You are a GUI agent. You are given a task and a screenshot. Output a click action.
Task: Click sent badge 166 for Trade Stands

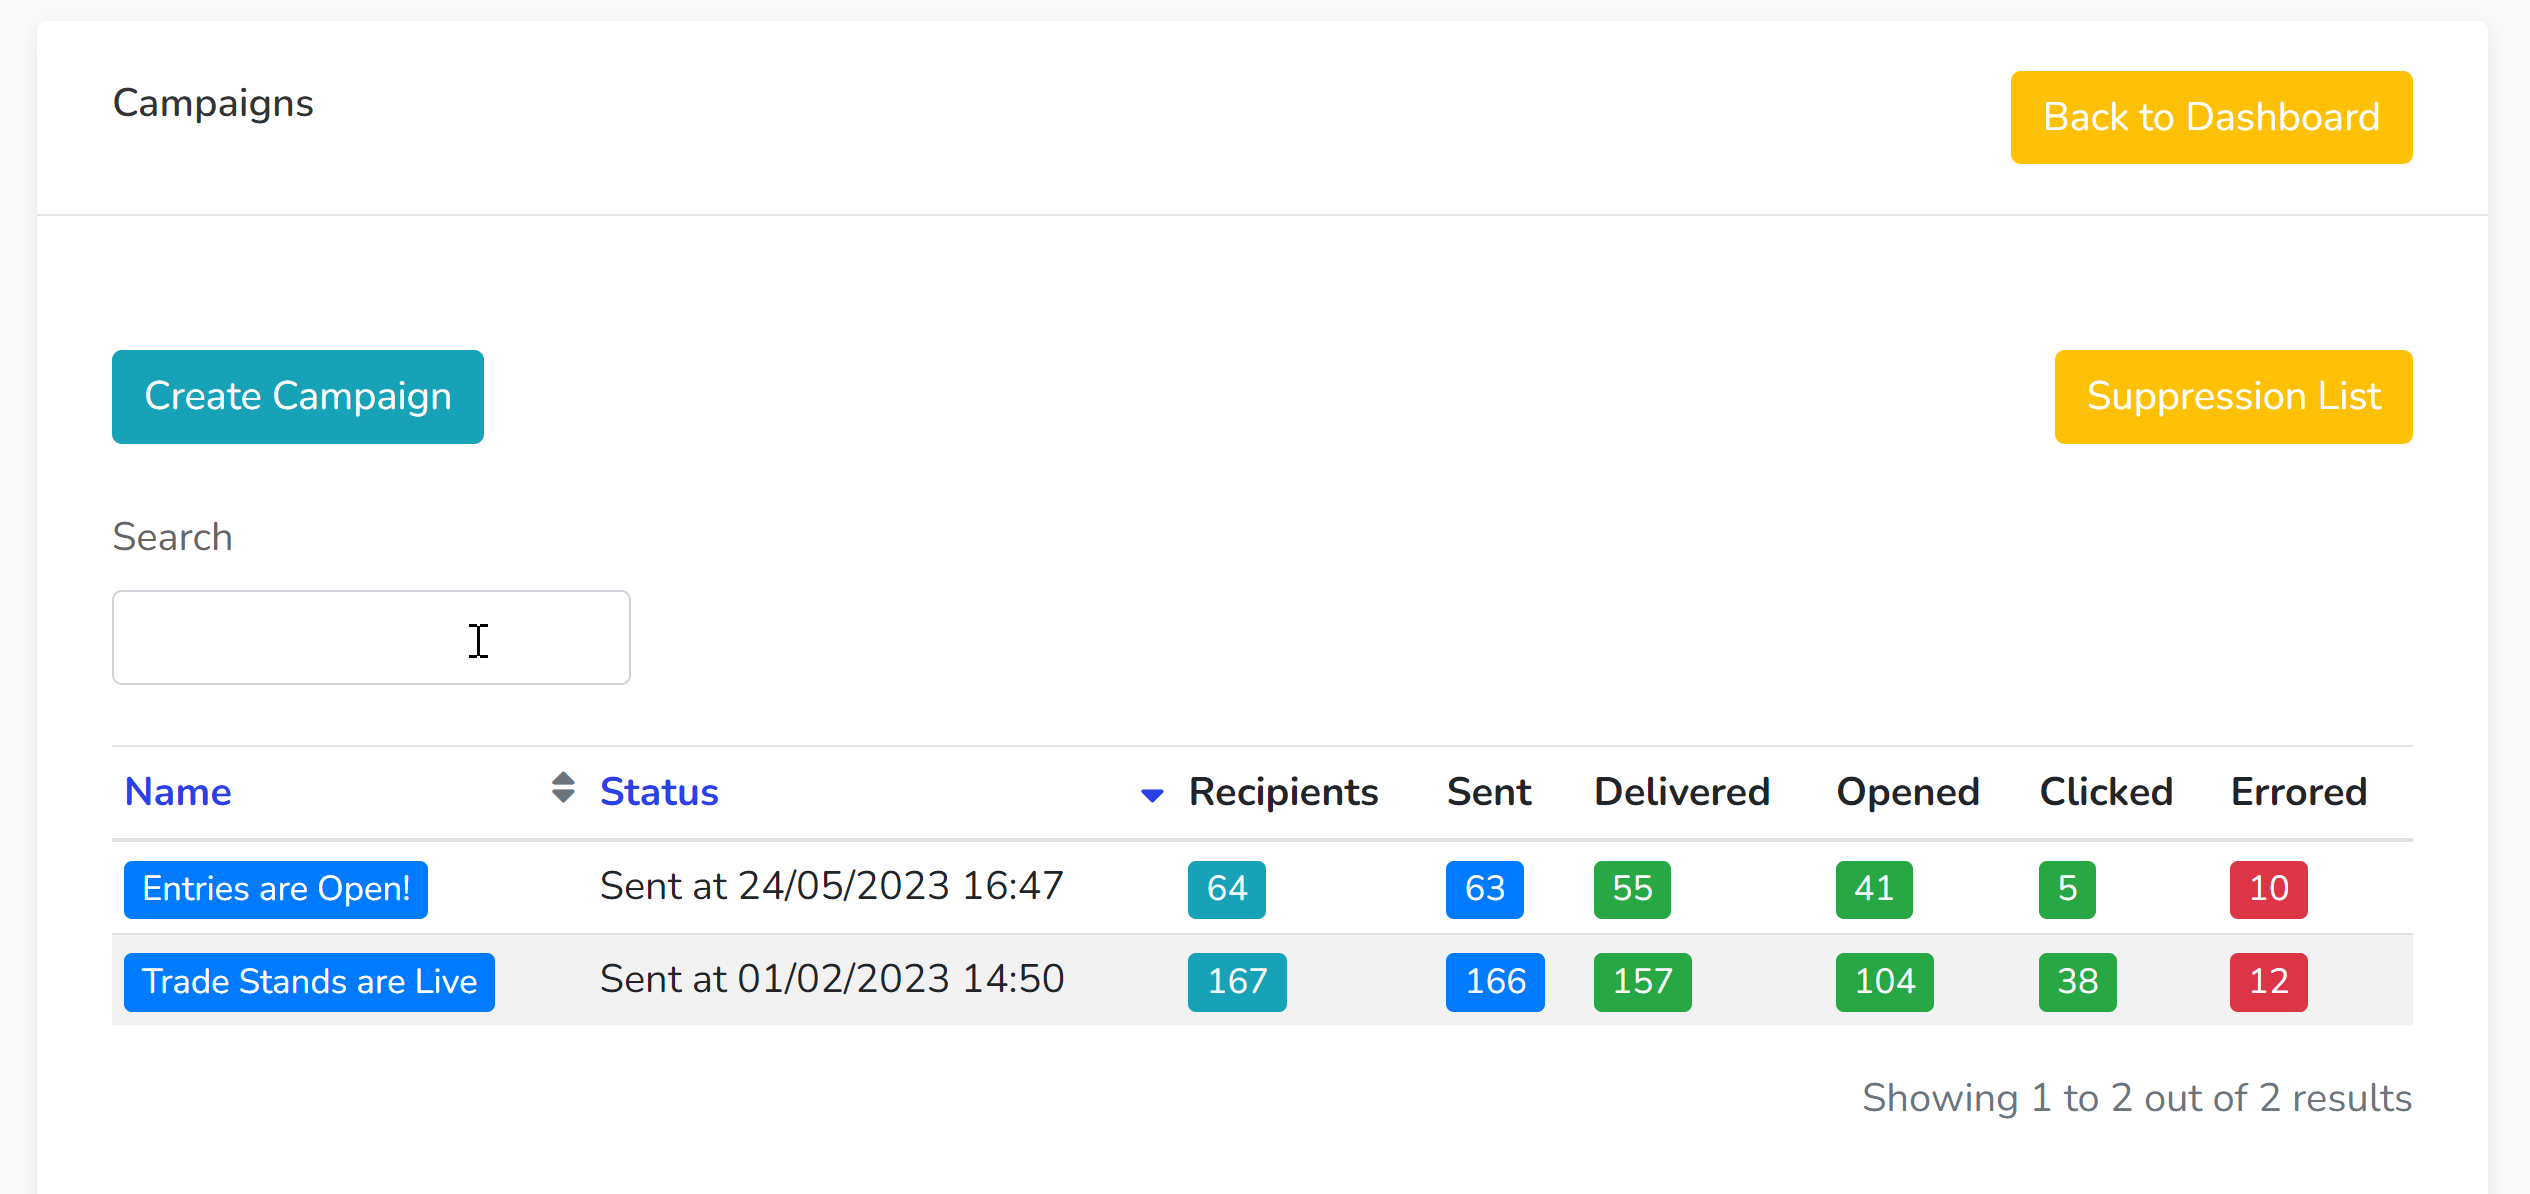[1495, 982]
